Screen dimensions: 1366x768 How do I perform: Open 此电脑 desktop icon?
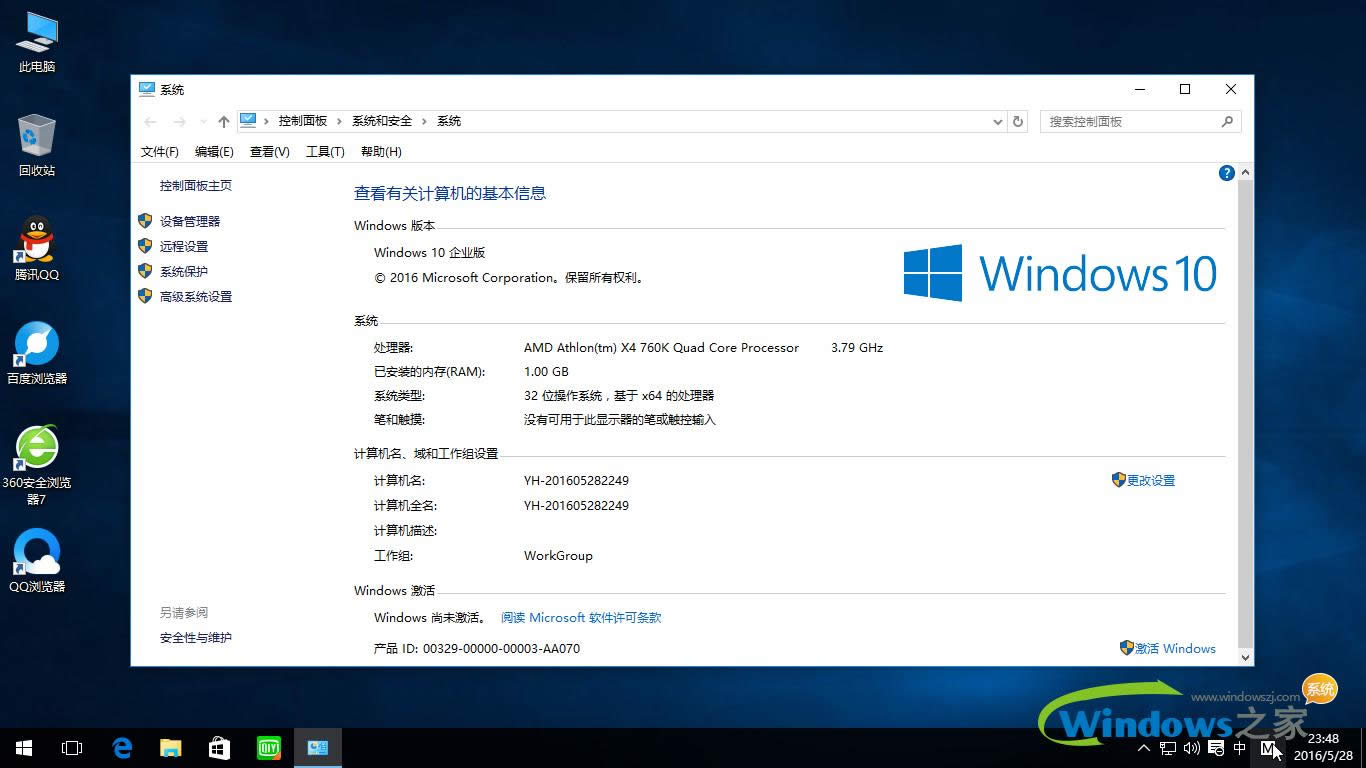click(x=36, y=33)
